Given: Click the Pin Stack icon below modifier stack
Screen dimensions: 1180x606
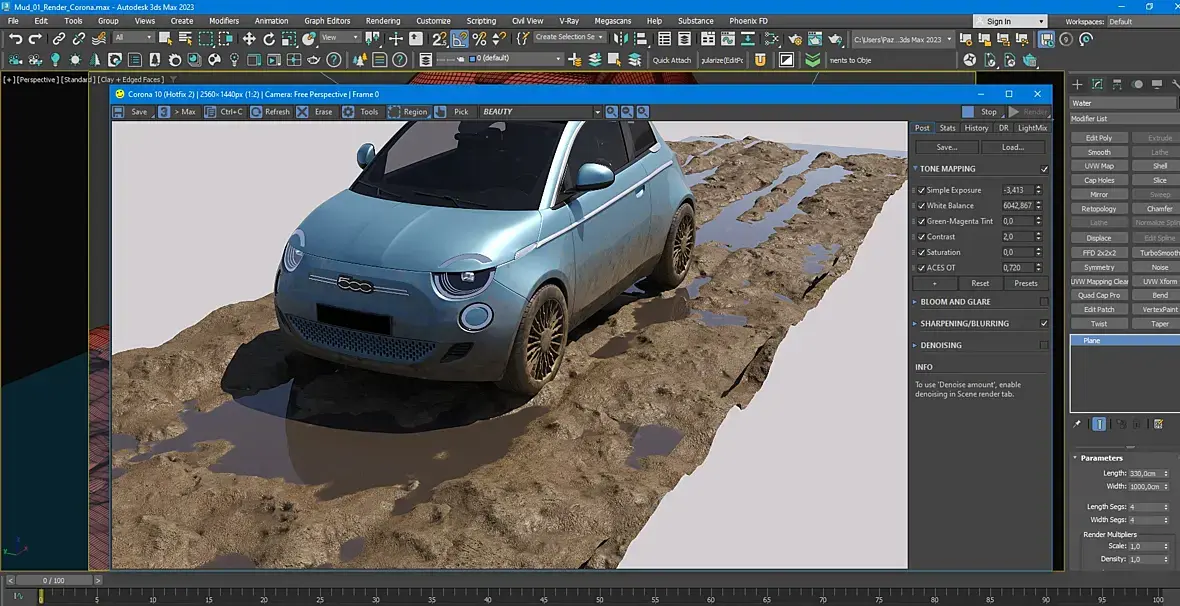Looking at the screenshot, I should coord(1077,424).
